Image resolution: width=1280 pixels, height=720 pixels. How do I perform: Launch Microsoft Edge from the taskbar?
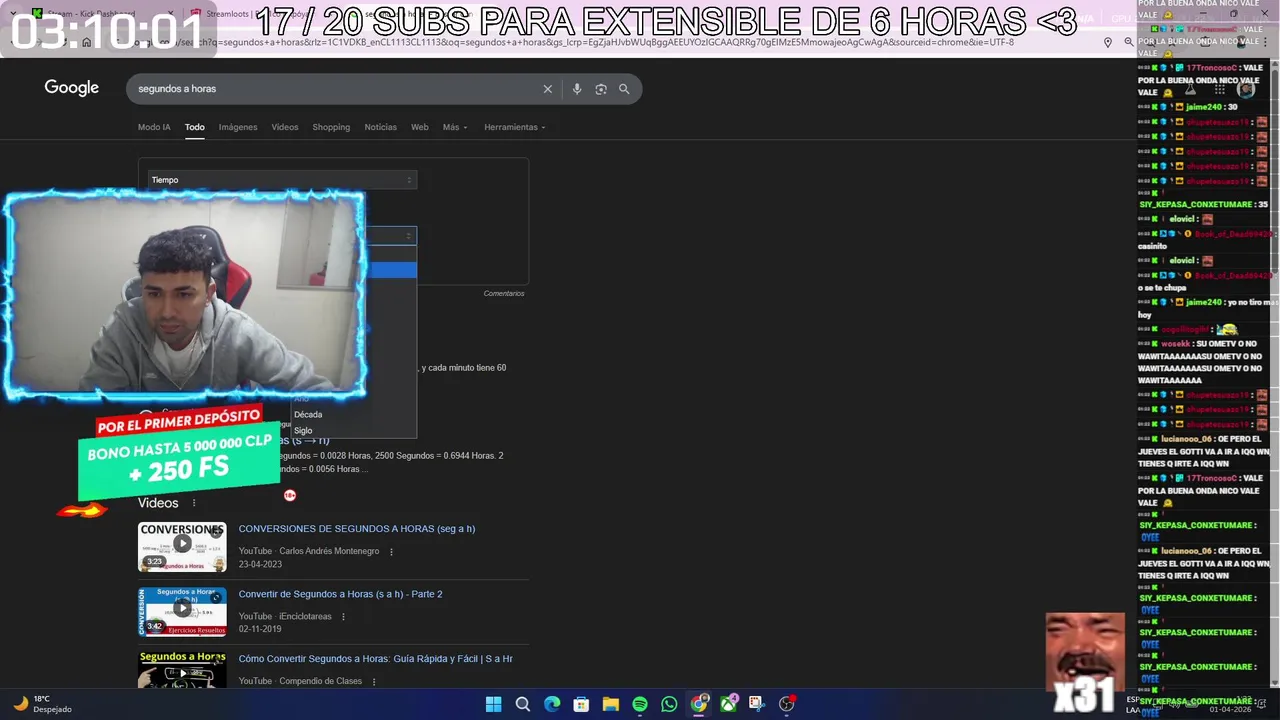tap(552, 704)
